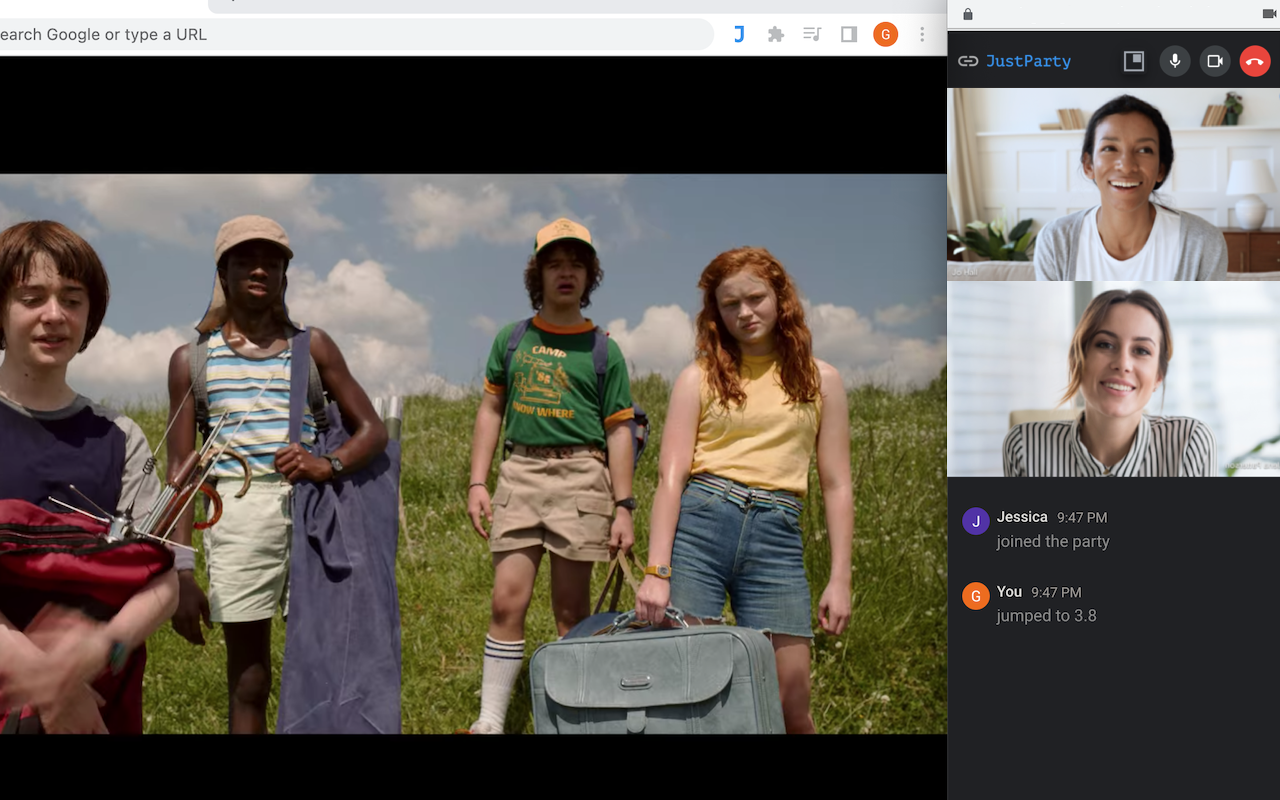
Task: Hang up with the red end call button
Action: 1255,61
